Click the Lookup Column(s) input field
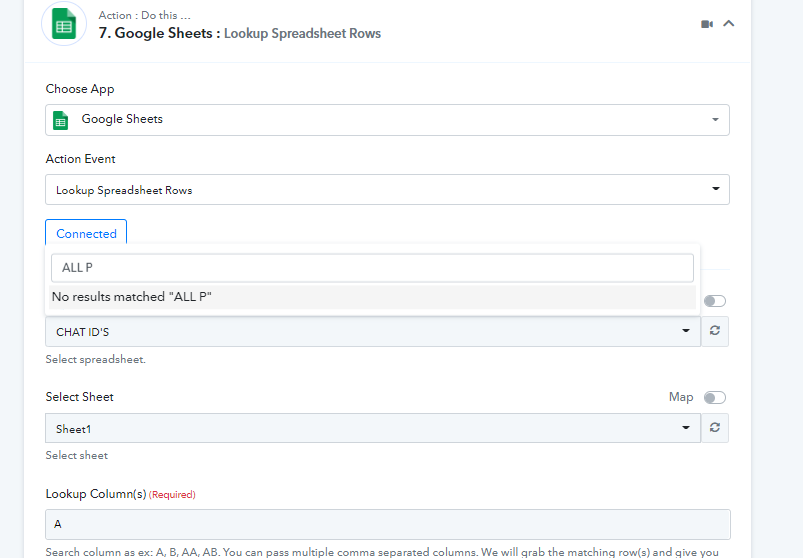The width and height of the screenshot is (803, 558). click(388, 524)
